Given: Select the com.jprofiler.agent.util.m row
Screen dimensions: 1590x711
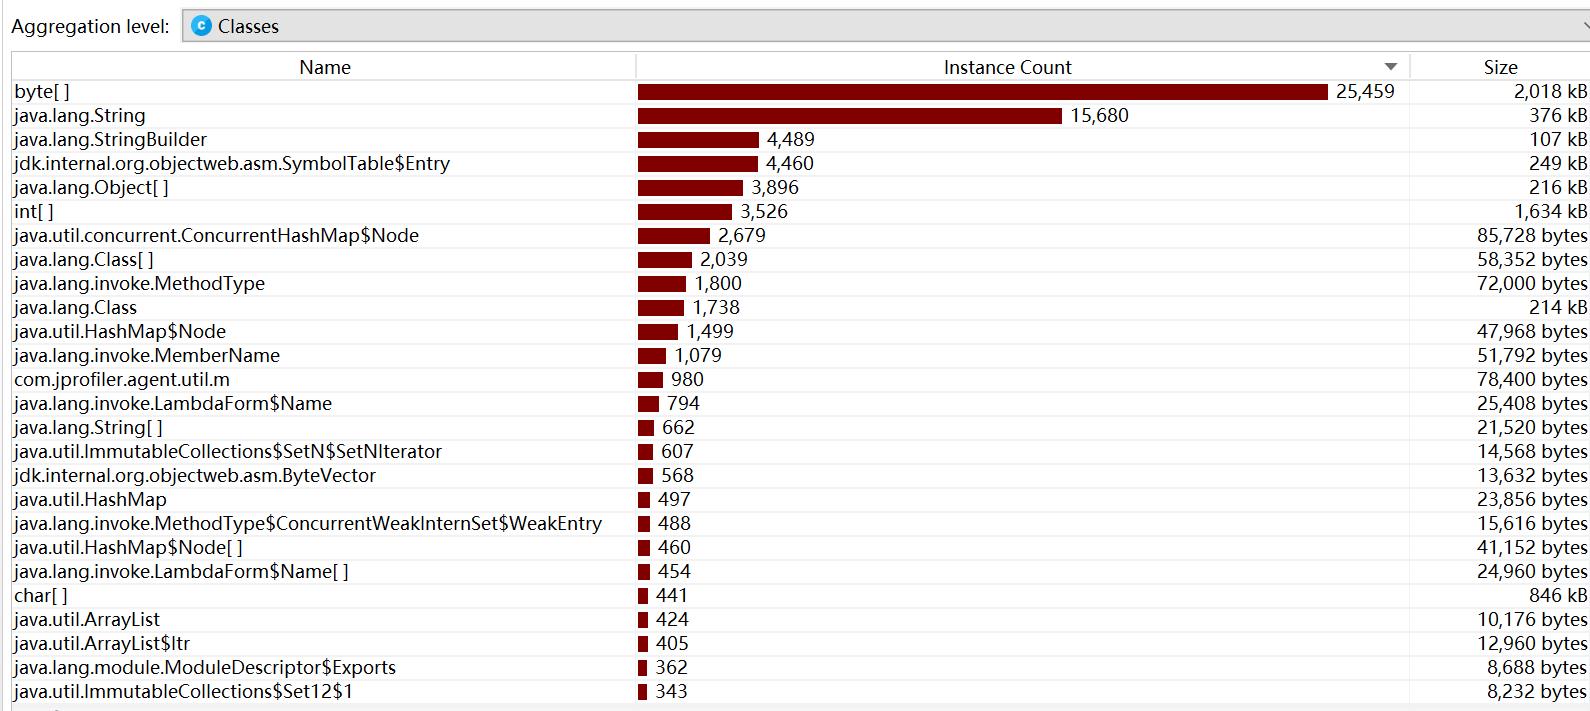Looking at the screenshot, I should 122,379.
